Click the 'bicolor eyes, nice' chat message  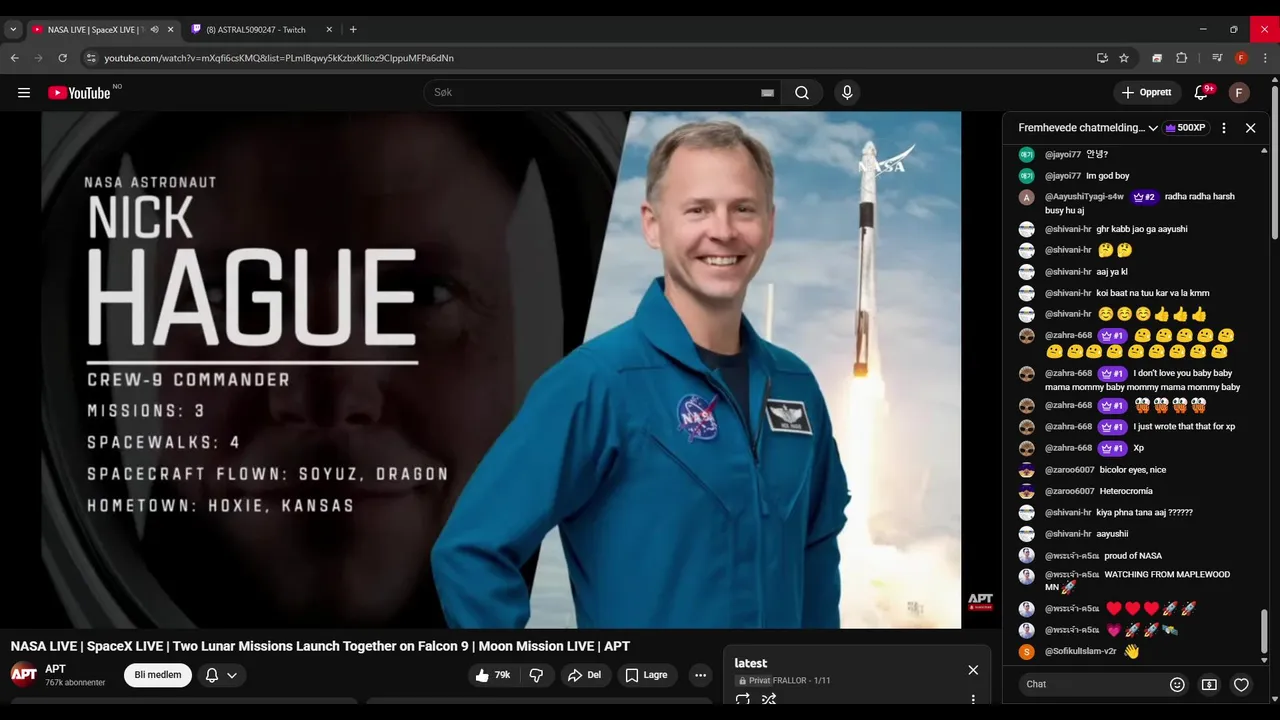coord(1133,470)
